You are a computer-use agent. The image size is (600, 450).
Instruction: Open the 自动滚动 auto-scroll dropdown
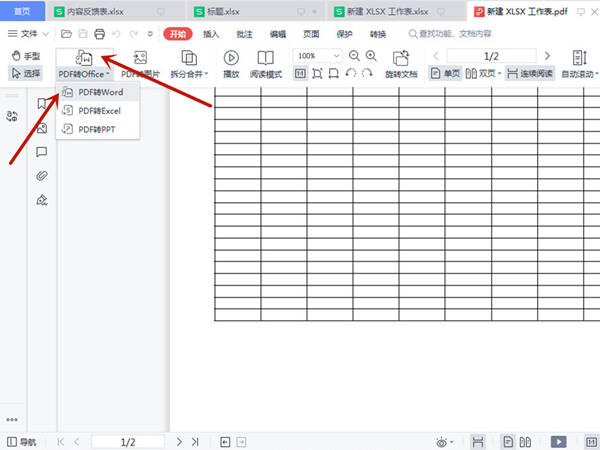tap(579, 73)
